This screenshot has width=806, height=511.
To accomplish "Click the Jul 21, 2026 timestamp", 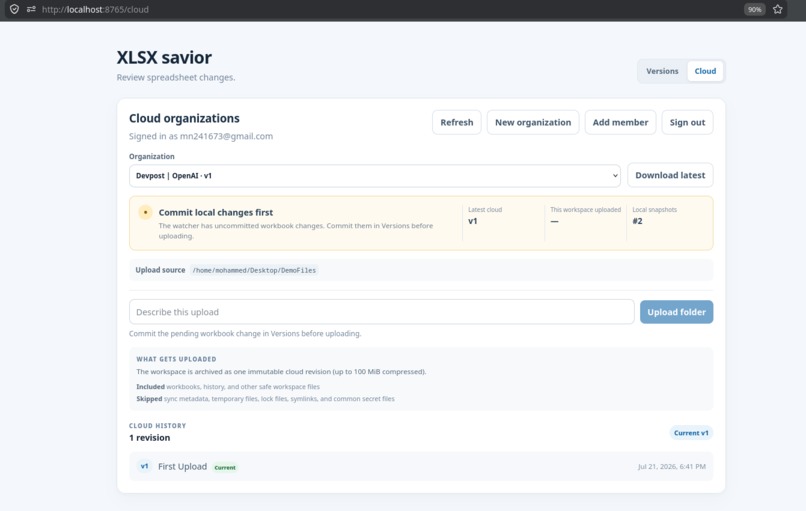I will (x=671, y=467).
